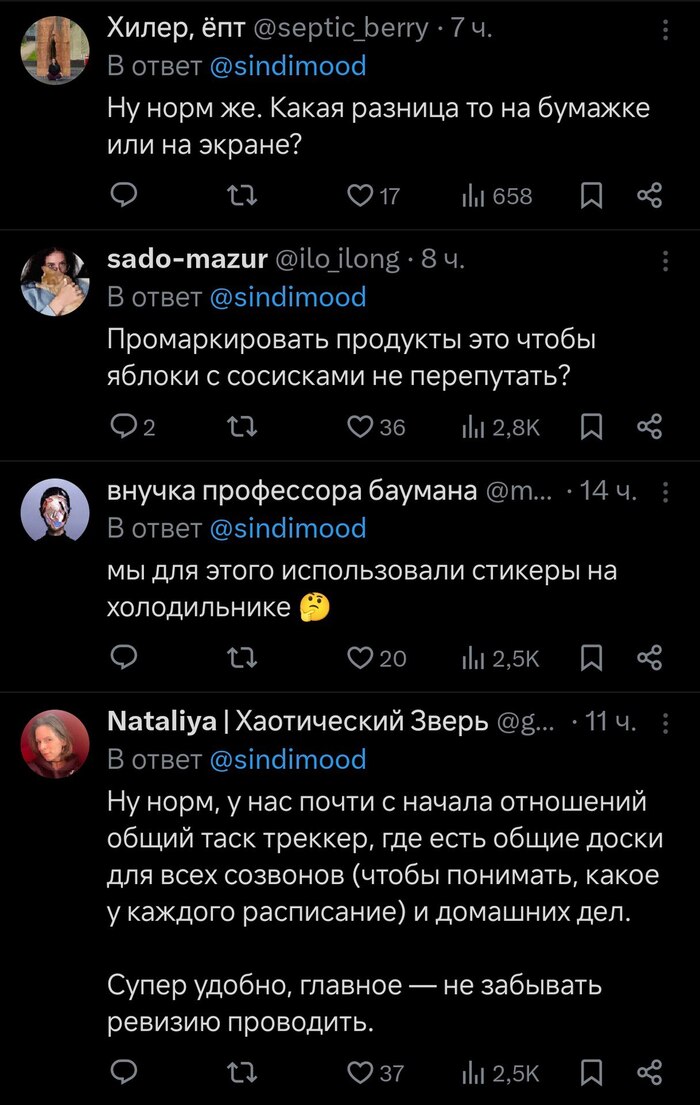Reply to Хилер, ёпт's tweet
This screenshot has width=700, height=1105.
(122, 196)
